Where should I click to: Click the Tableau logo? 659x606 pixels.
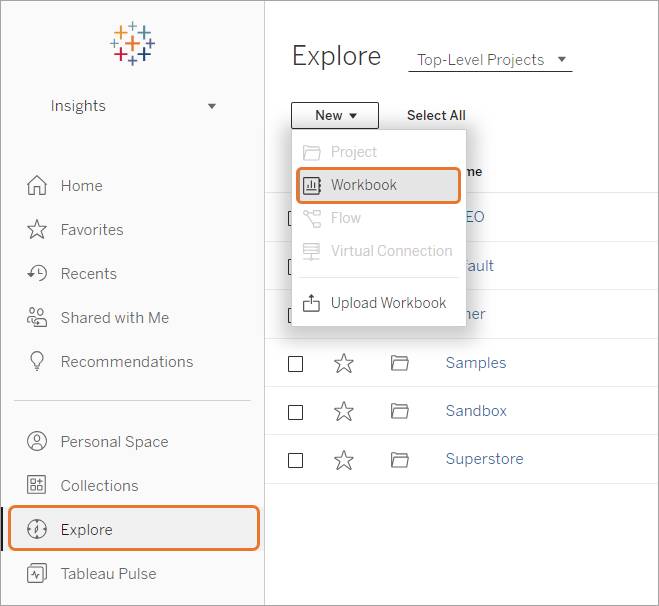132,43
